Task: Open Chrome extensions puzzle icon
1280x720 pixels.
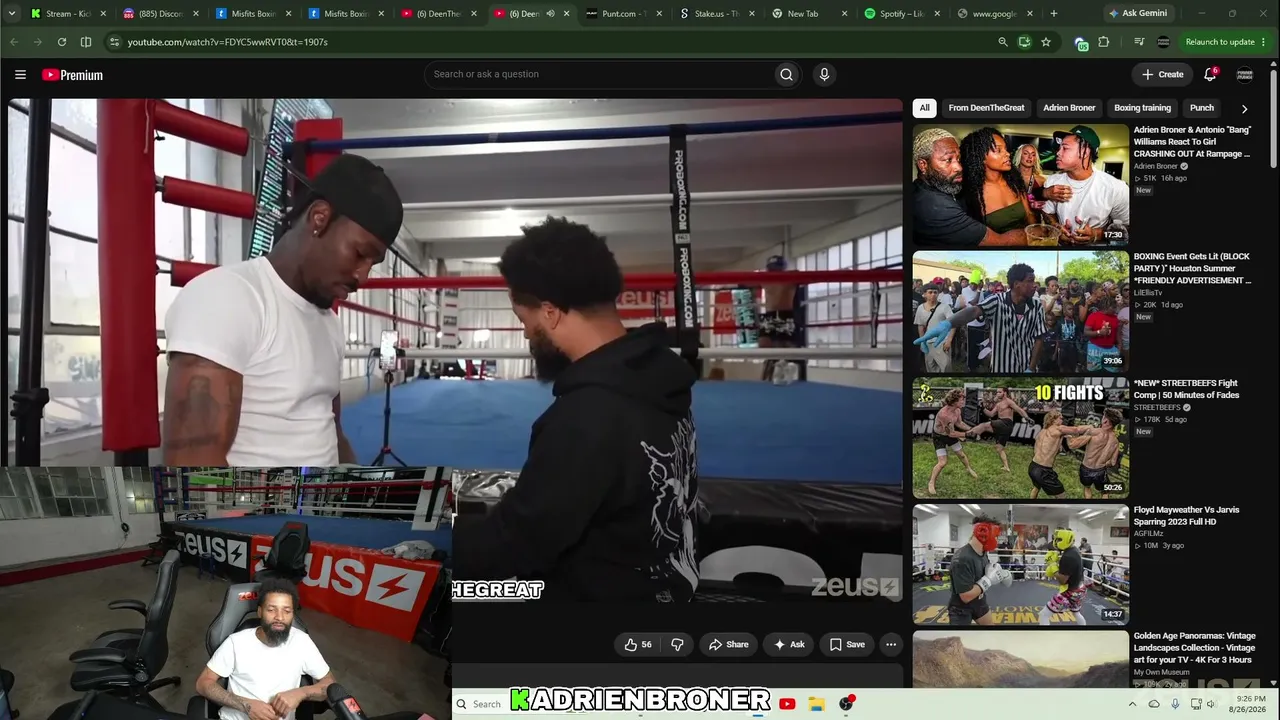Action: pyautogui.click(x=1104, y=42)
